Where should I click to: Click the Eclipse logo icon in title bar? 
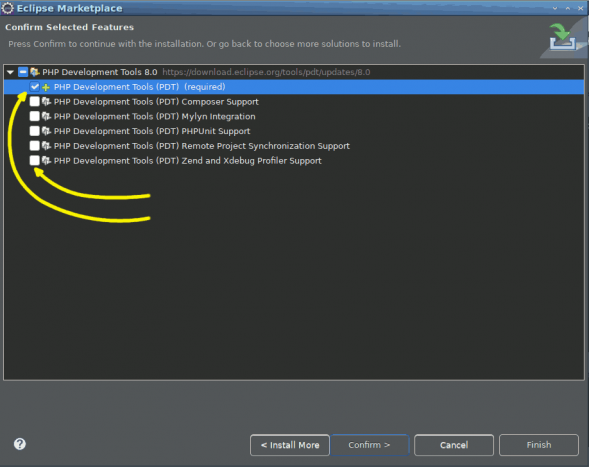(x=8, y=8)
